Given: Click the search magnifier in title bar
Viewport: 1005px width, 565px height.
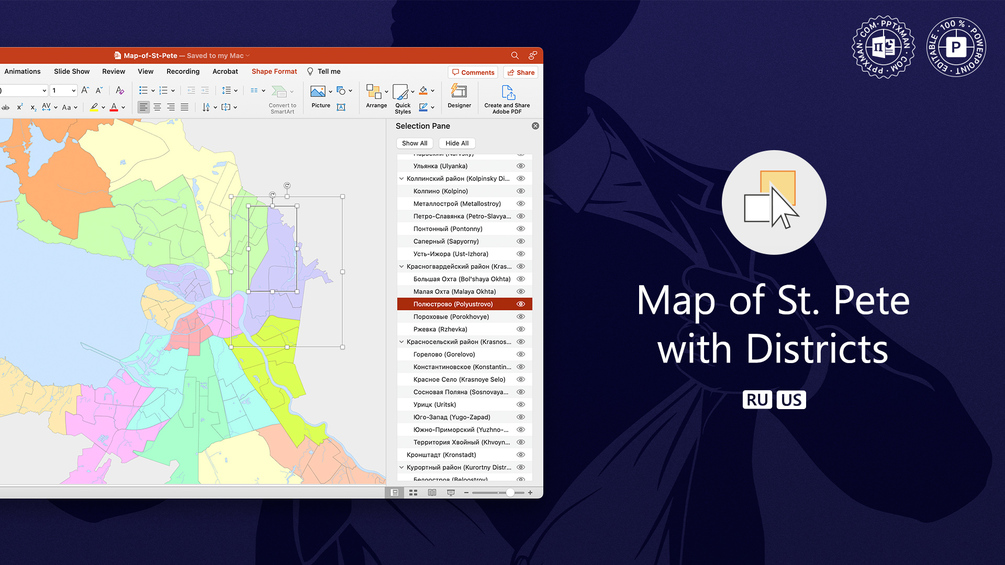Looking at the screenshot, I should point(515,56).
